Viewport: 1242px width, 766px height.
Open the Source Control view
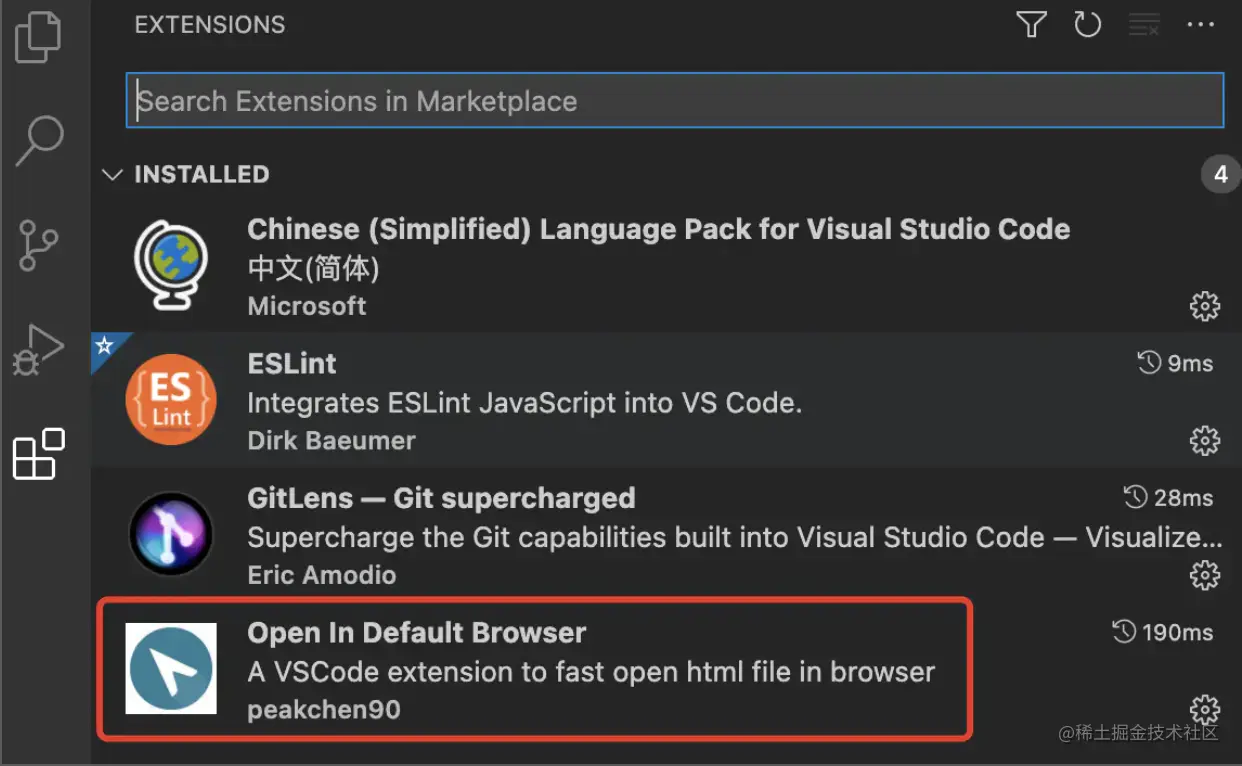point(38,246)
